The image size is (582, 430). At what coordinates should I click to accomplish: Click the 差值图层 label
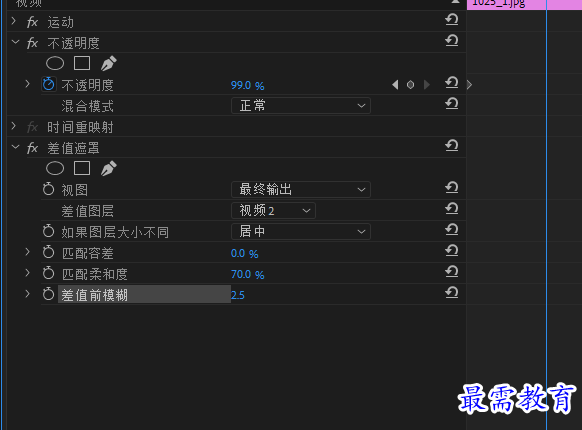pyautogui.click(x=87, y=211)
